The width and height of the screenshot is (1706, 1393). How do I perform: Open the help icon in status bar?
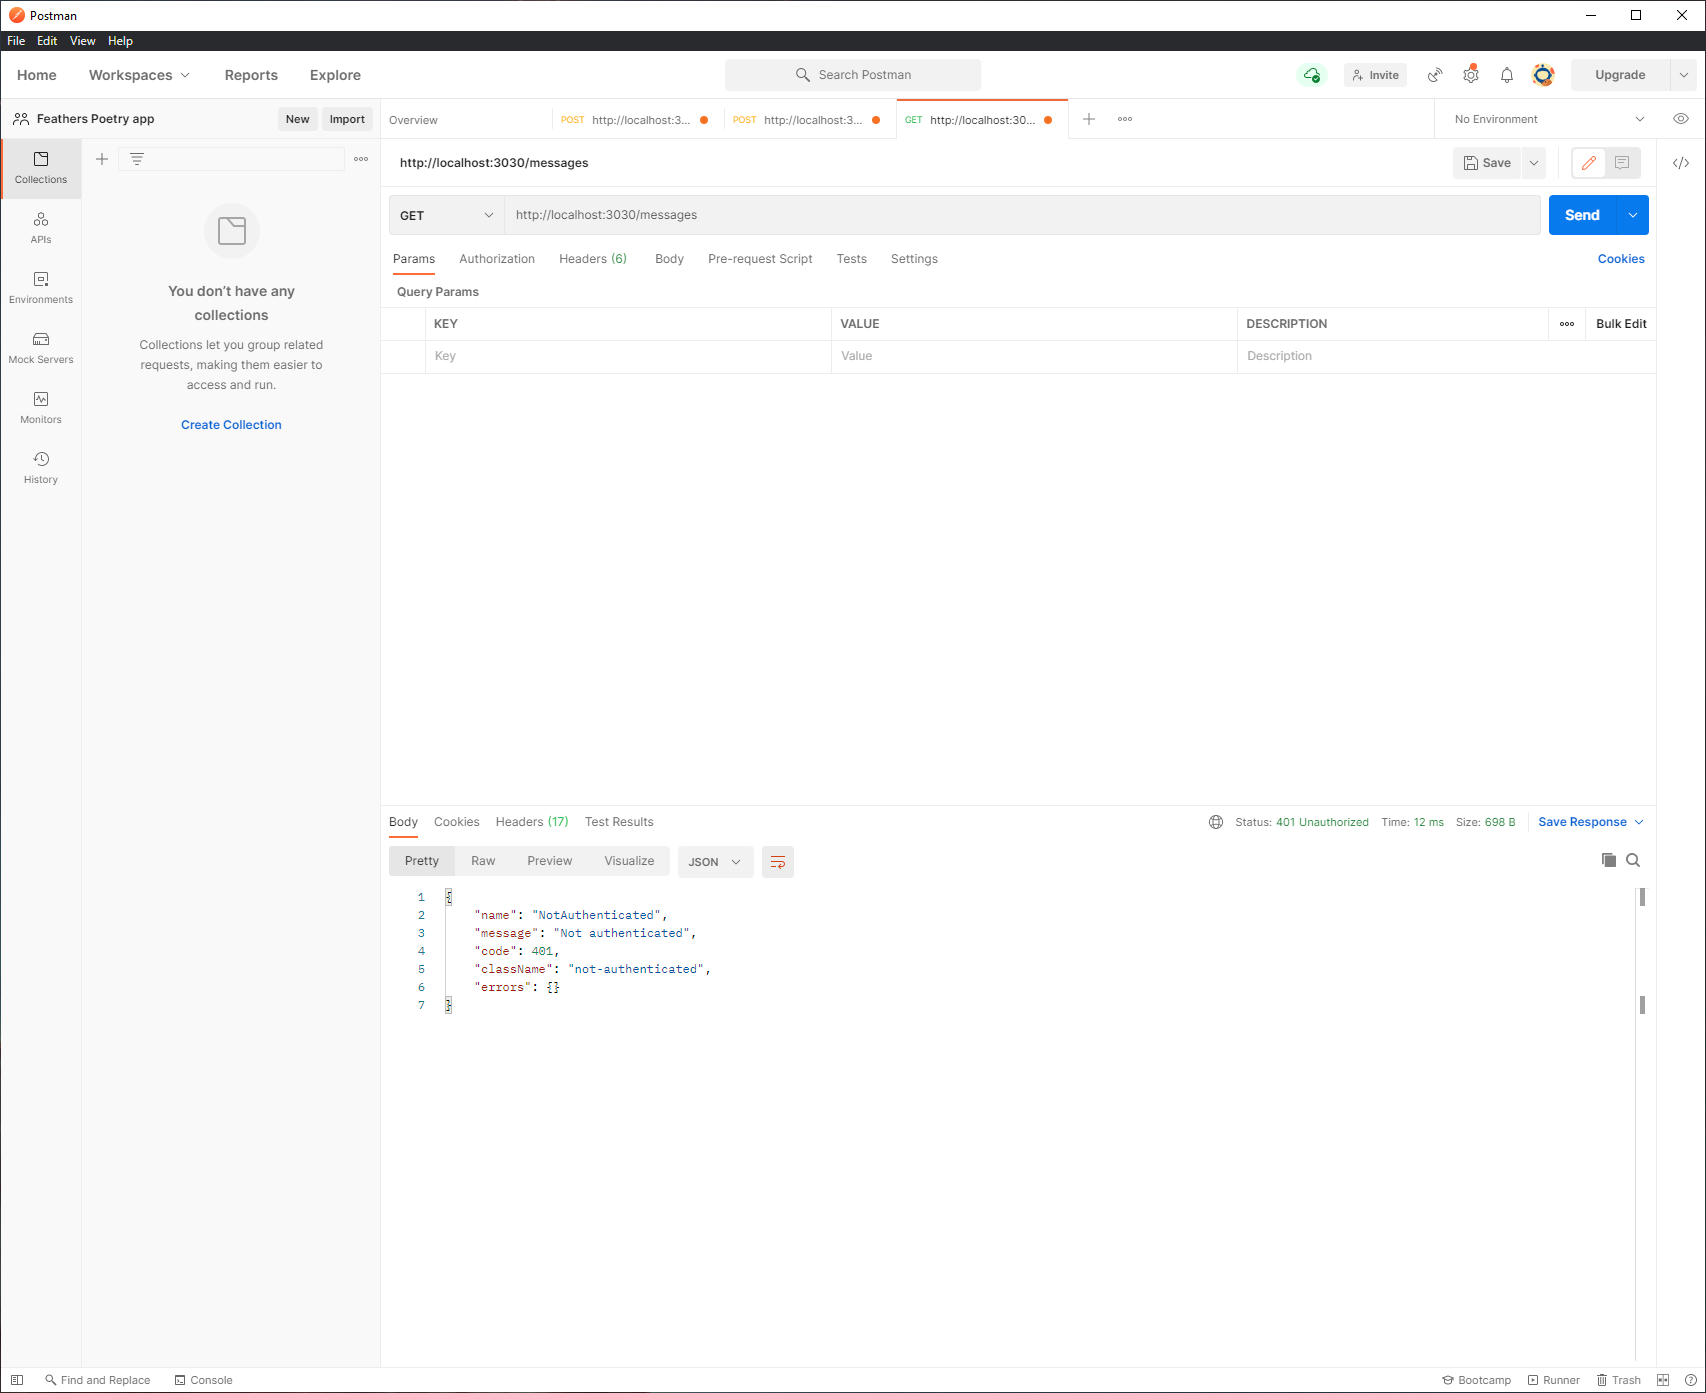[1690, 1380]
